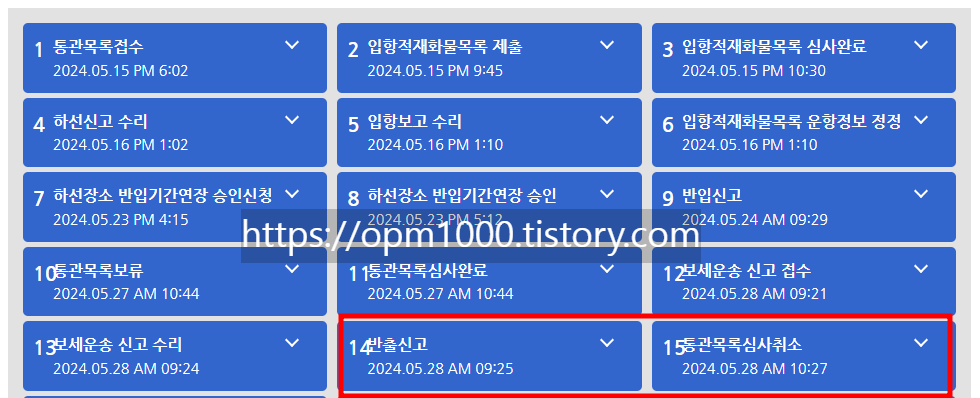Image resolution: width=980 pixels, height=398 pixels.
Task: Expand step 9 반입신고 chevron
Action: tap(921, 194)
